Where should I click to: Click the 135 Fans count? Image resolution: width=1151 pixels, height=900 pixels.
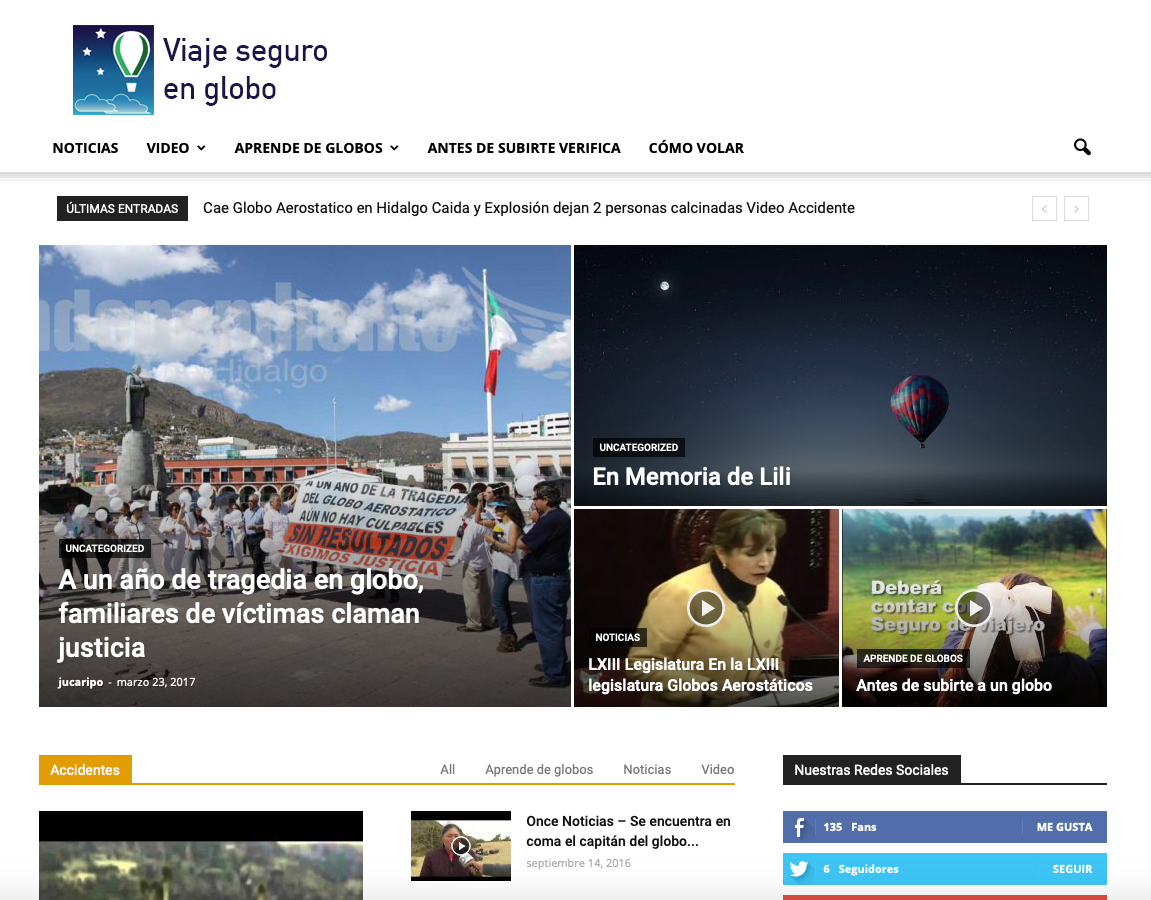click(850, 827)
